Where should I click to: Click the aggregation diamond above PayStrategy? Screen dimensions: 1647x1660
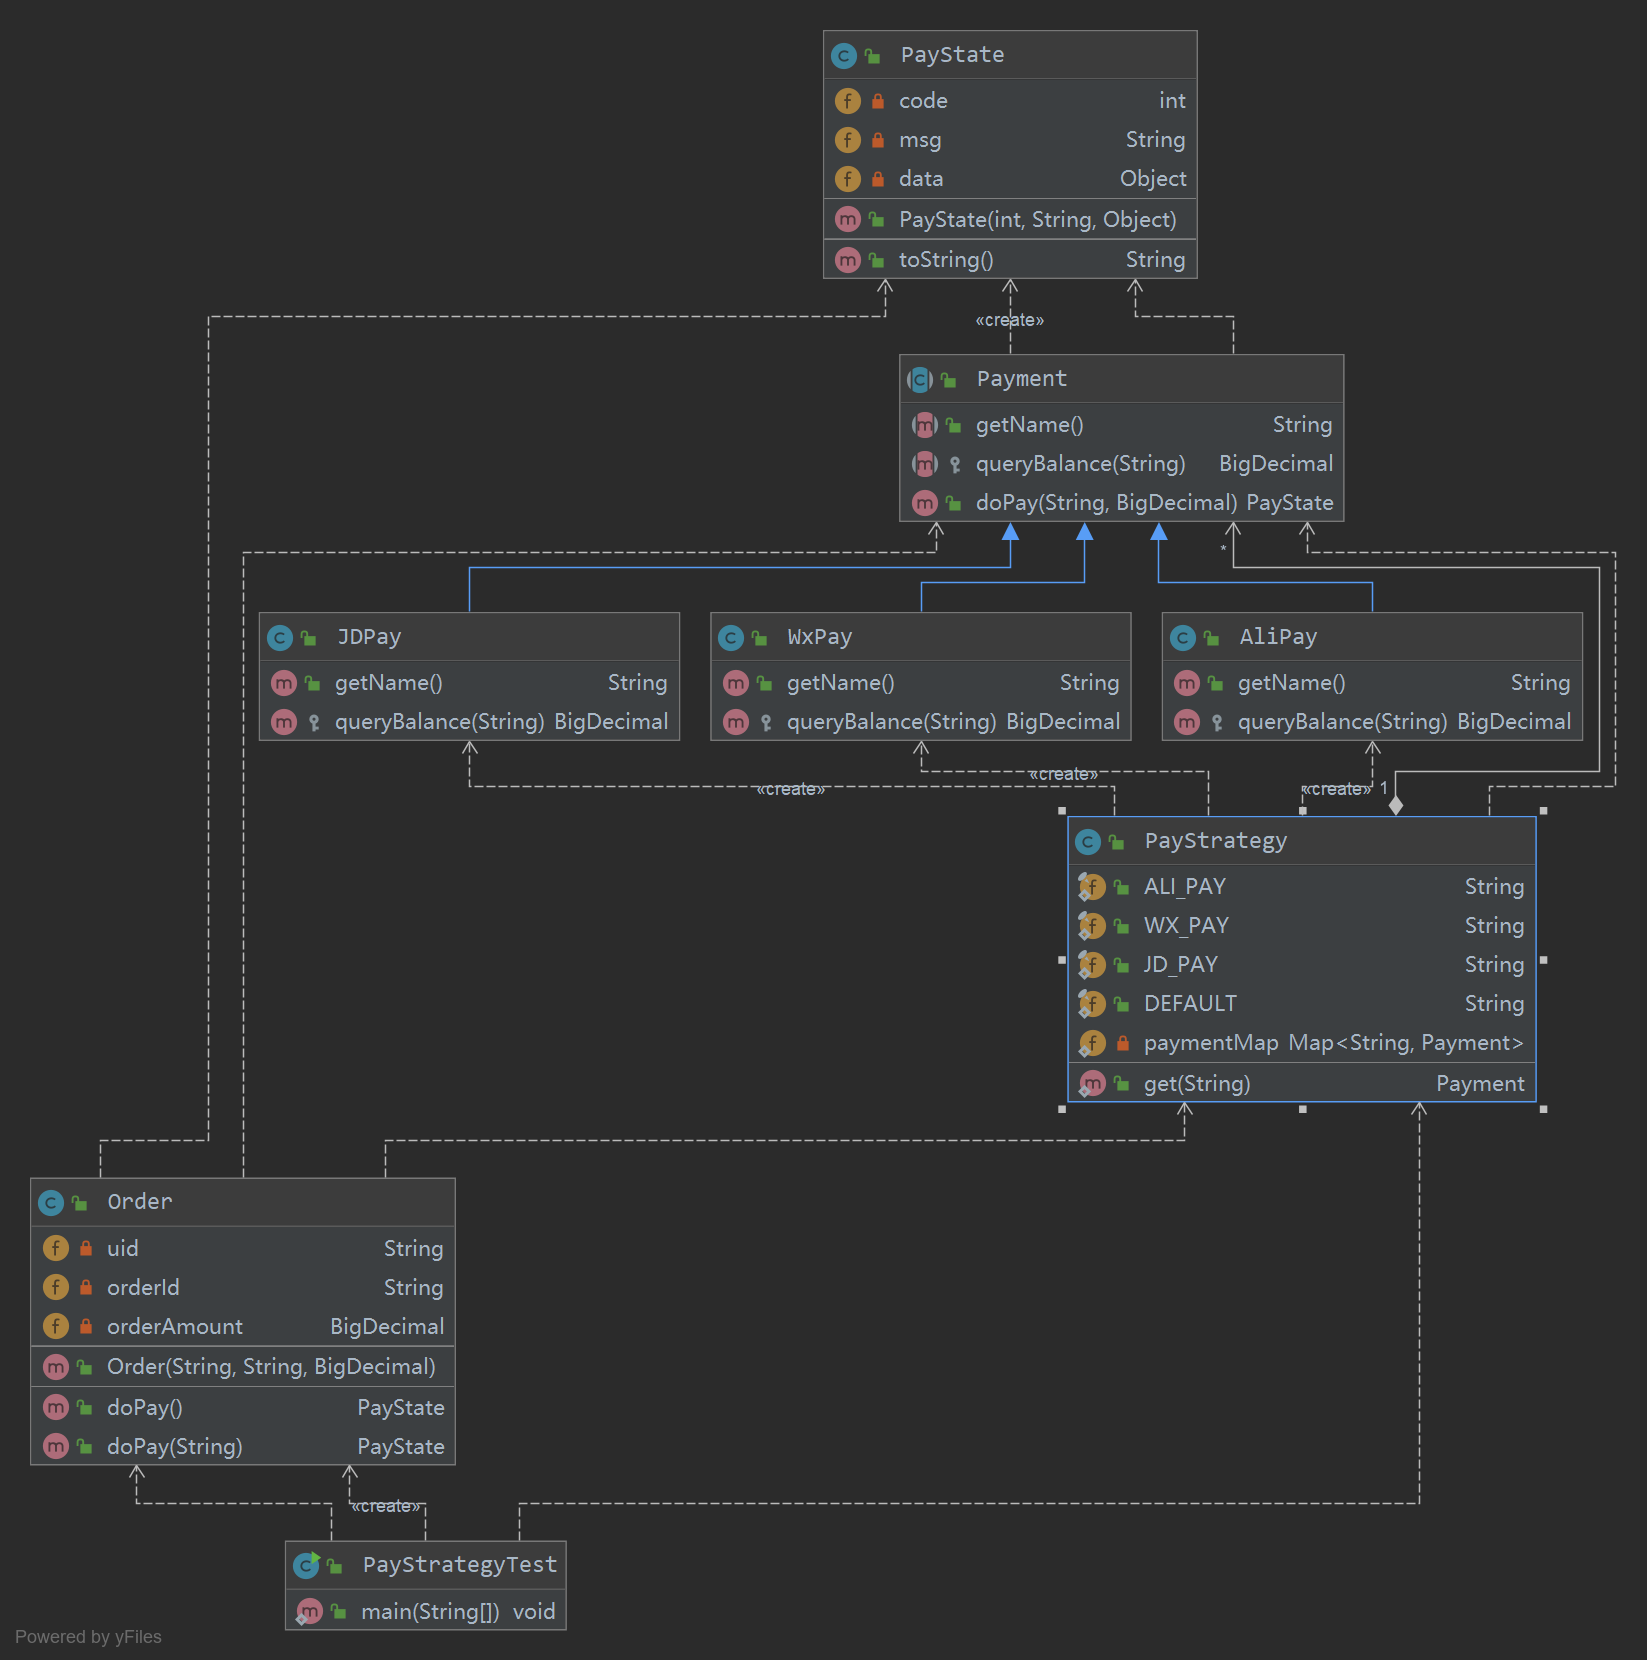(1396, 805)
